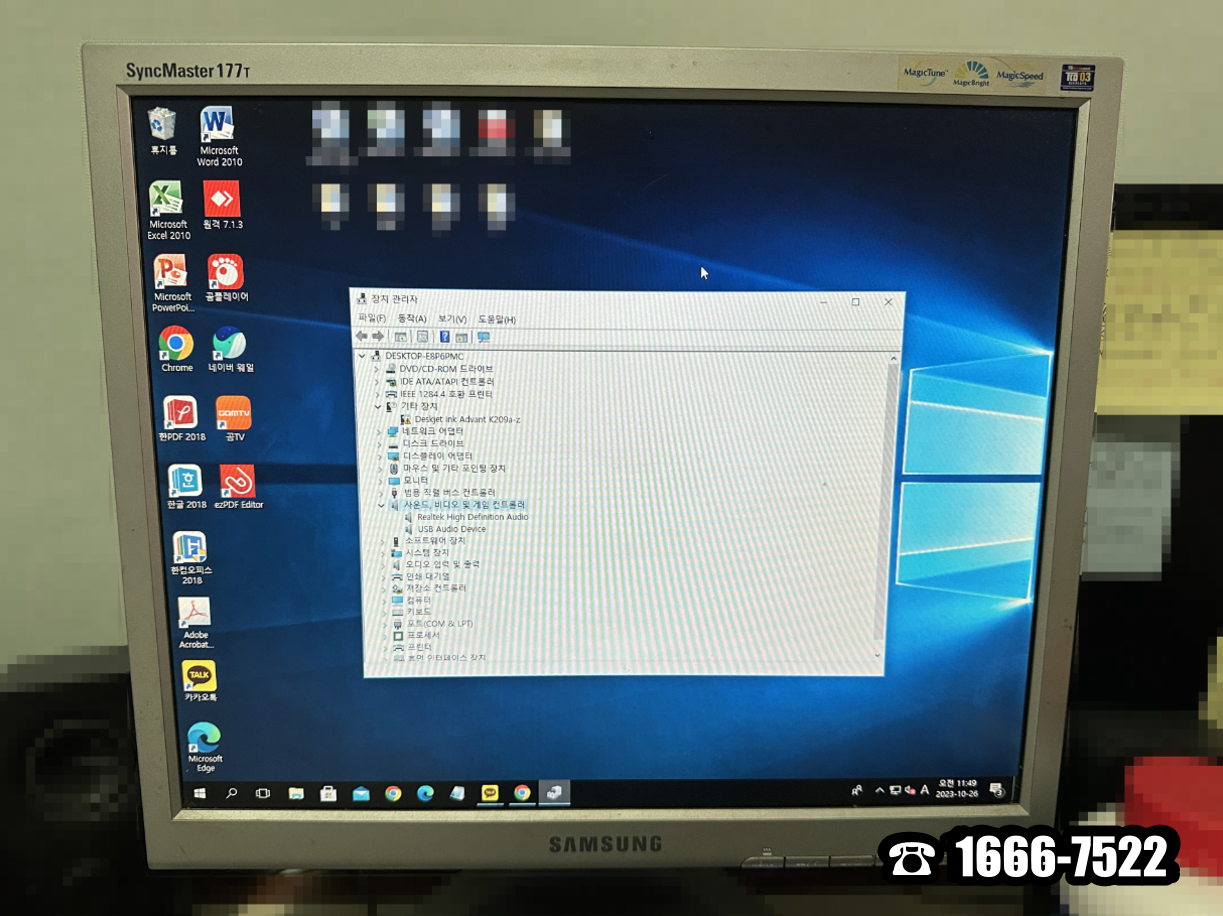
Task: Select the 네이버 웨일 desktop icon
Action: click(230, 349)
